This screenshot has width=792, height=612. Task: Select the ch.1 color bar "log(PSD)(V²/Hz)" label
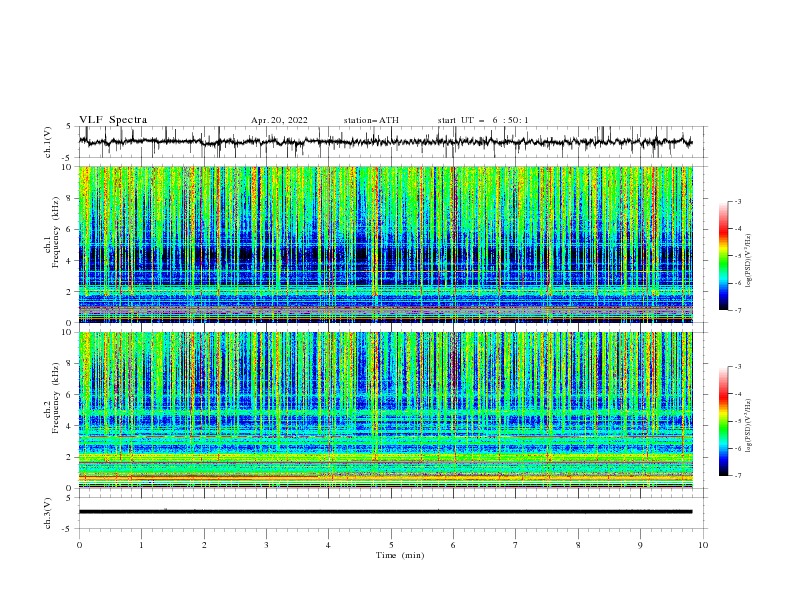[x=748, y=261]
